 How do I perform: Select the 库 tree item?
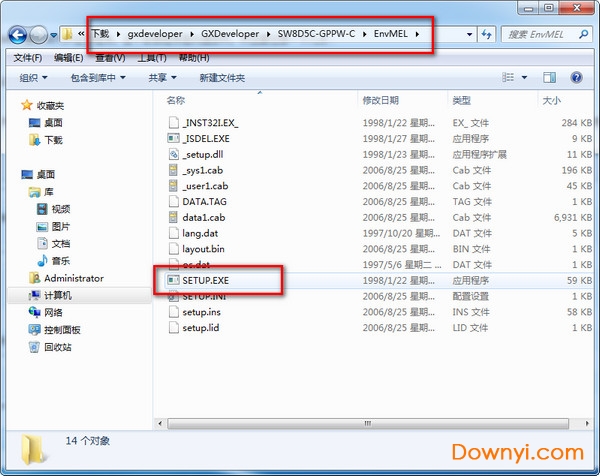pos(49,192)
